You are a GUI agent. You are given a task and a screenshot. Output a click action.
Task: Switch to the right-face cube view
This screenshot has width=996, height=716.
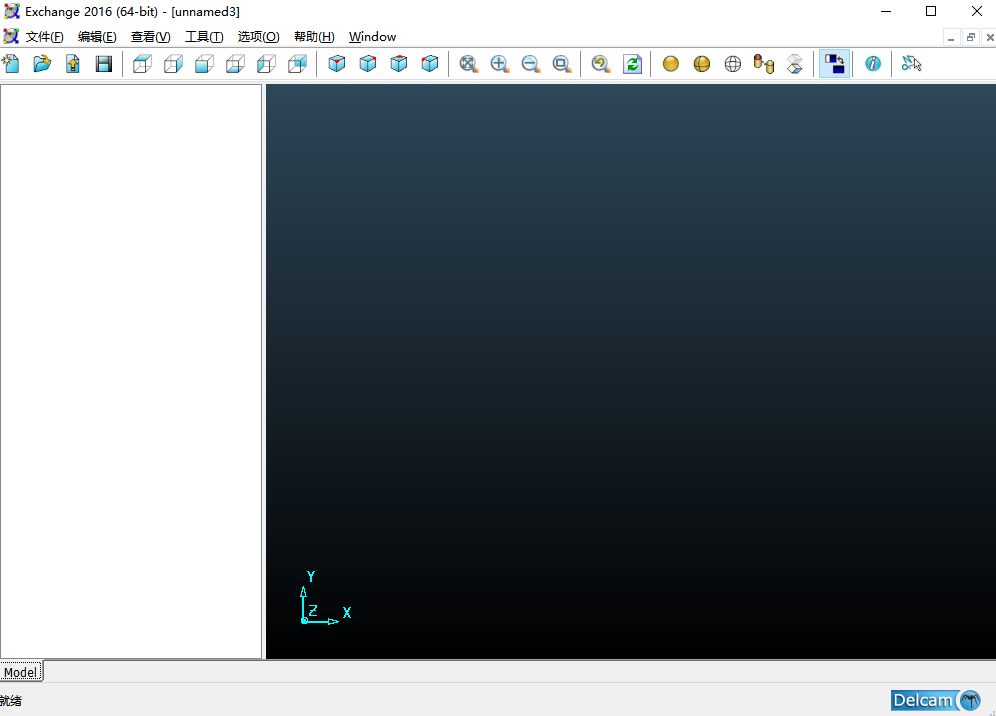(173, 64)
